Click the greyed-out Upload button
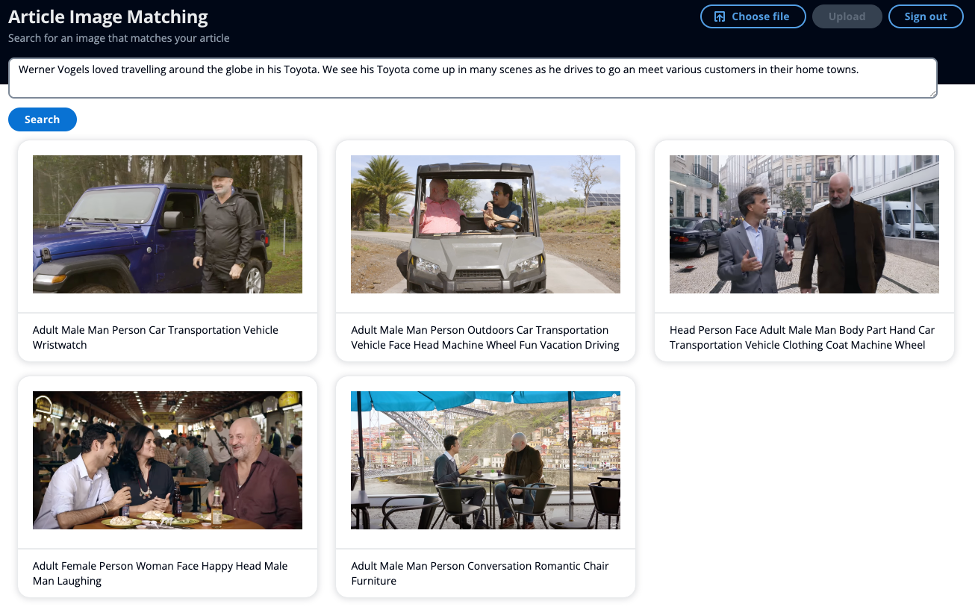The width and height of the screenshot is (977, 610). click(846, 17)
